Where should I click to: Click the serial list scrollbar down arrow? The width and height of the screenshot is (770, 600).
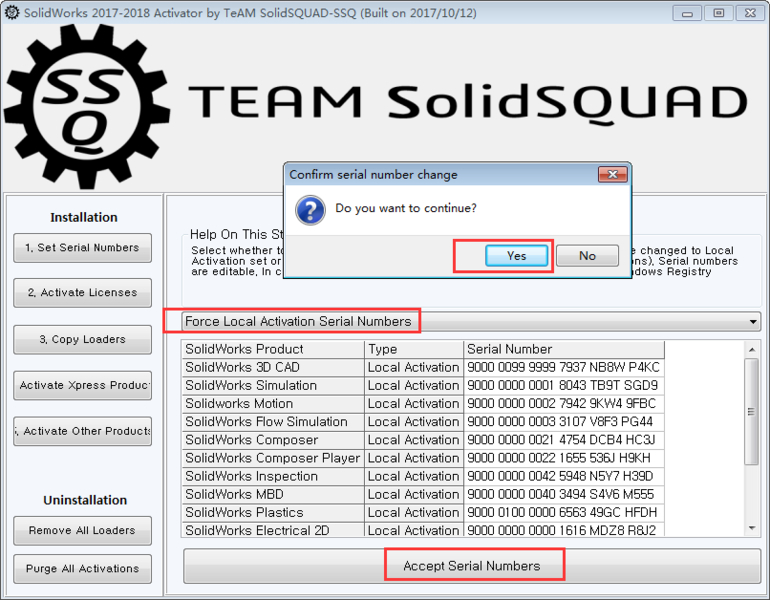click(752, 528)
